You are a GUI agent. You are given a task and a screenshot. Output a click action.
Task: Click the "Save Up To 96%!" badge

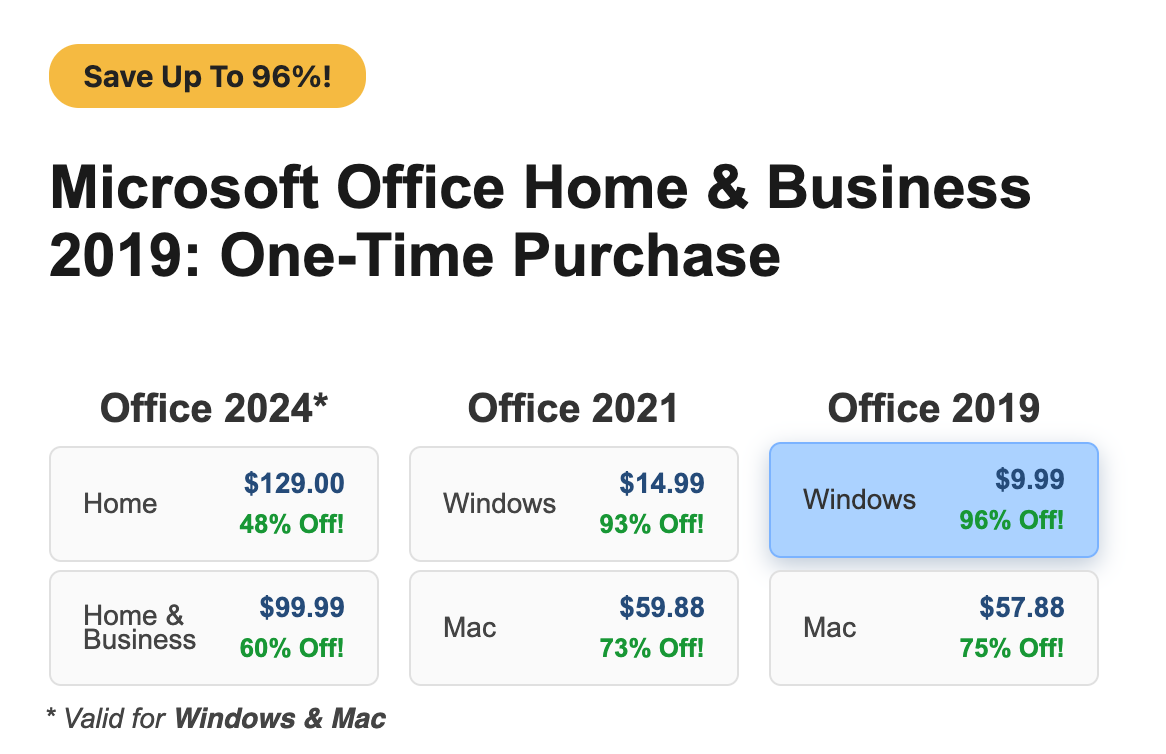coord(207,76)
